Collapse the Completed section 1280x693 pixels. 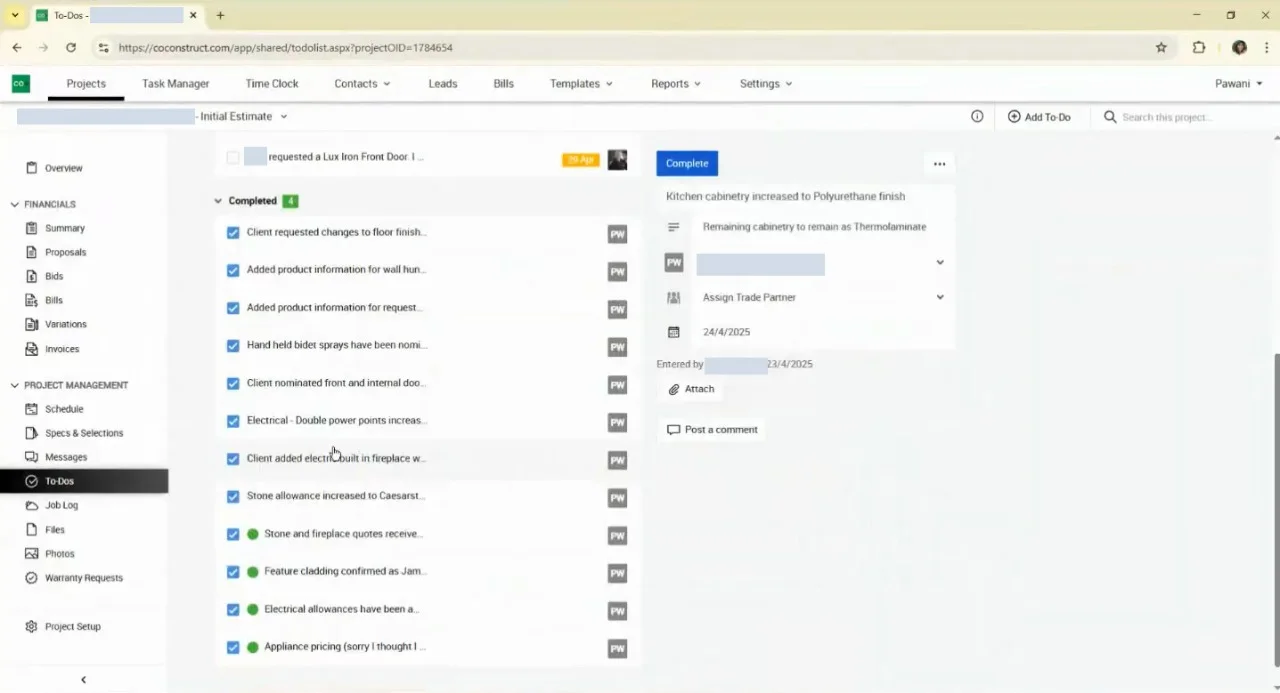point(218,201)
